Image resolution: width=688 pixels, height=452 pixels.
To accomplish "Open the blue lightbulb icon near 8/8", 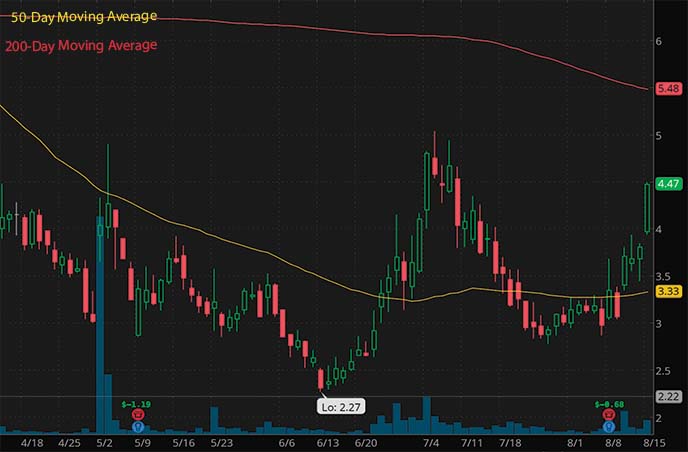I will coord(609,426).
